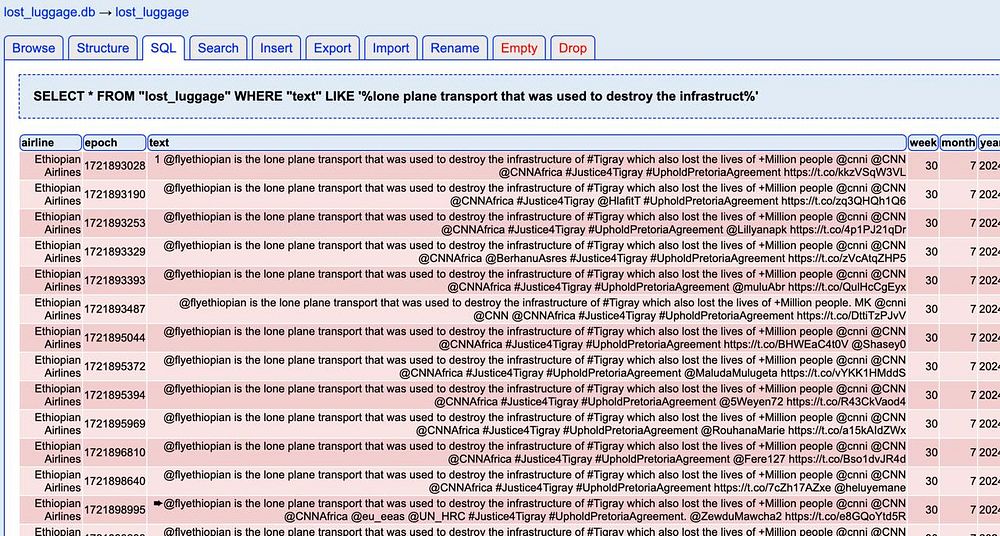Click tweet text mentioning @MaludaMulugeta

[527, 367]
